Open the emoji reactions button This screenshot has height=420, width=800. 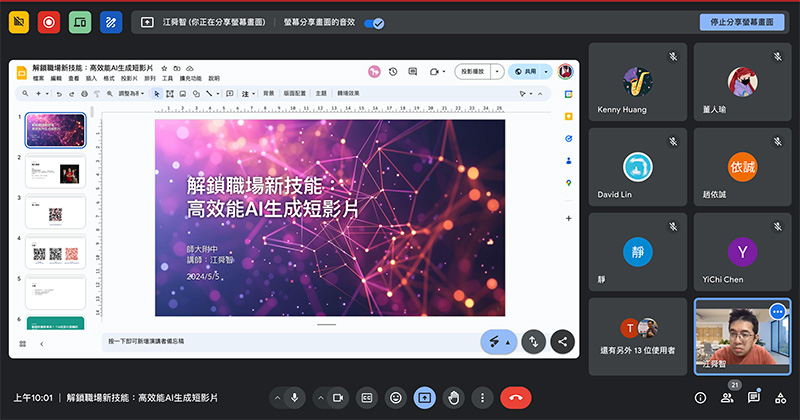[396, 398]
